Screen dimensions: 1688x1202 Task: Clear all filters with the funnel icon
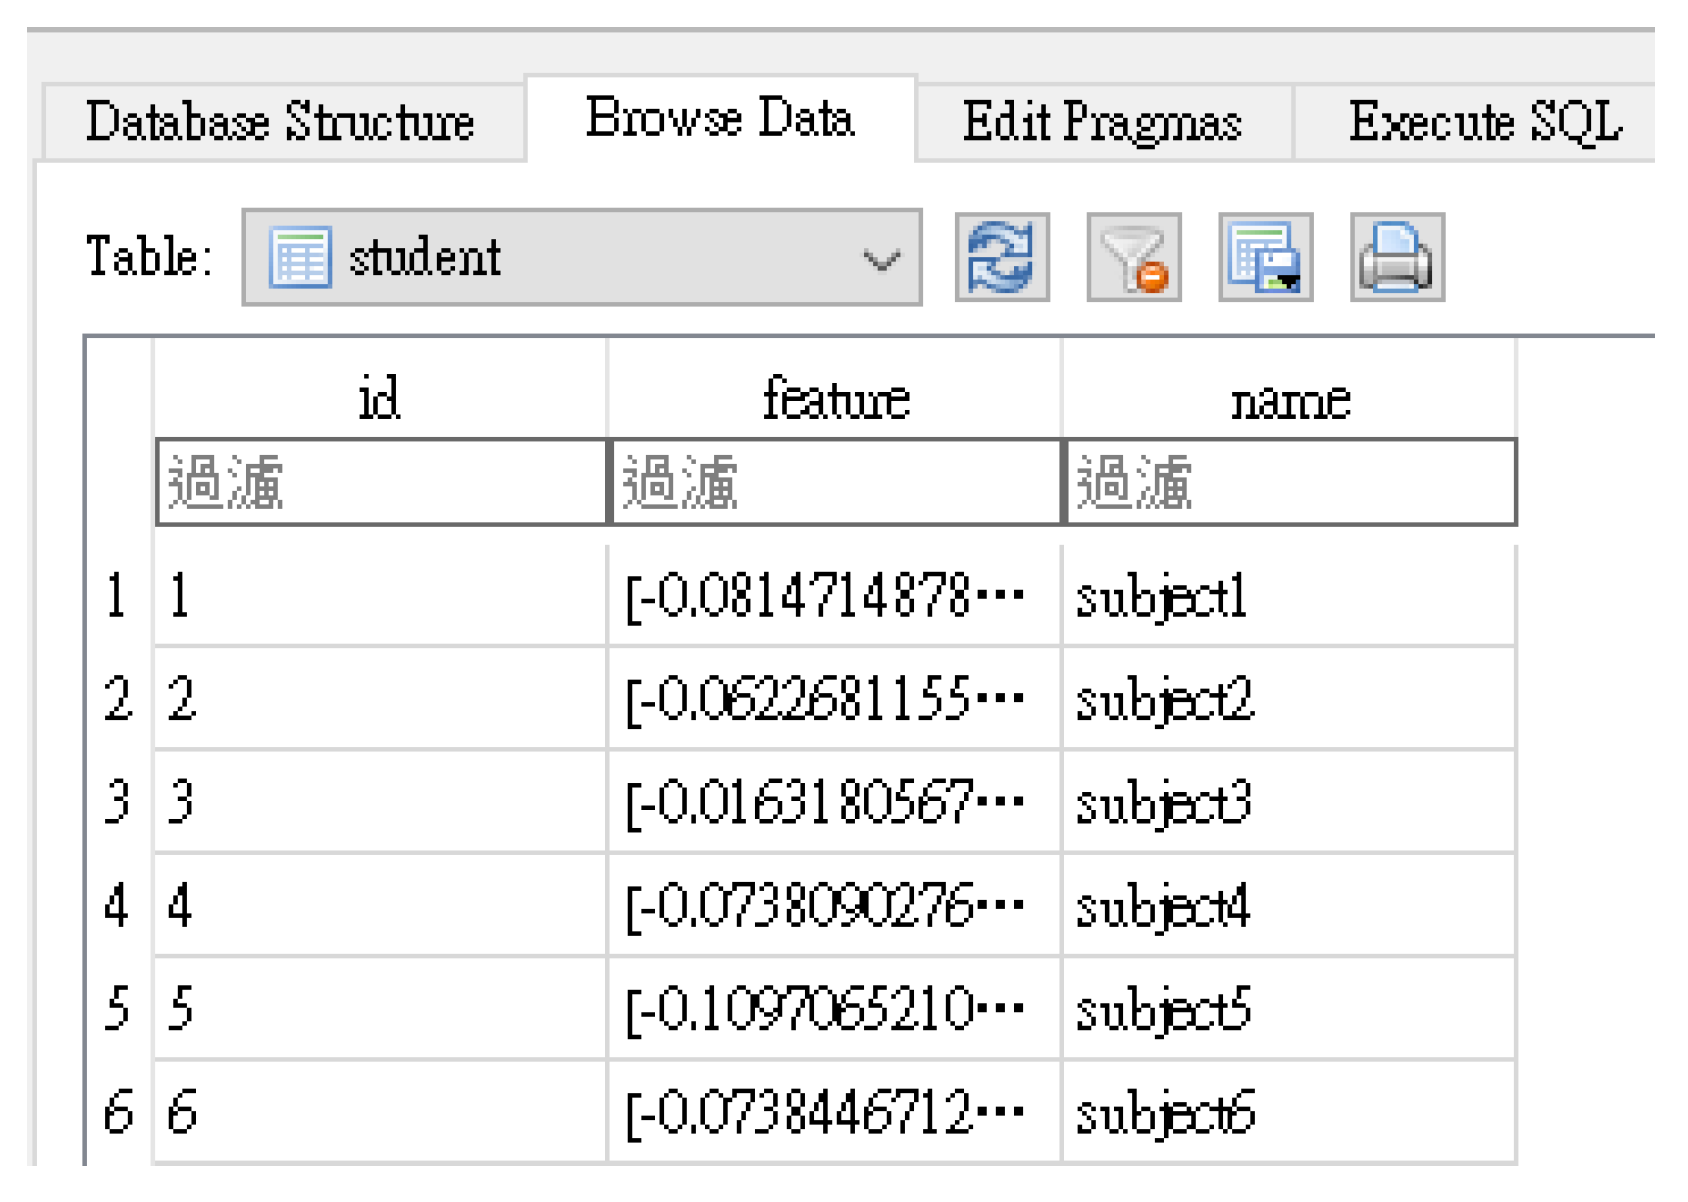pos(1134,257)
